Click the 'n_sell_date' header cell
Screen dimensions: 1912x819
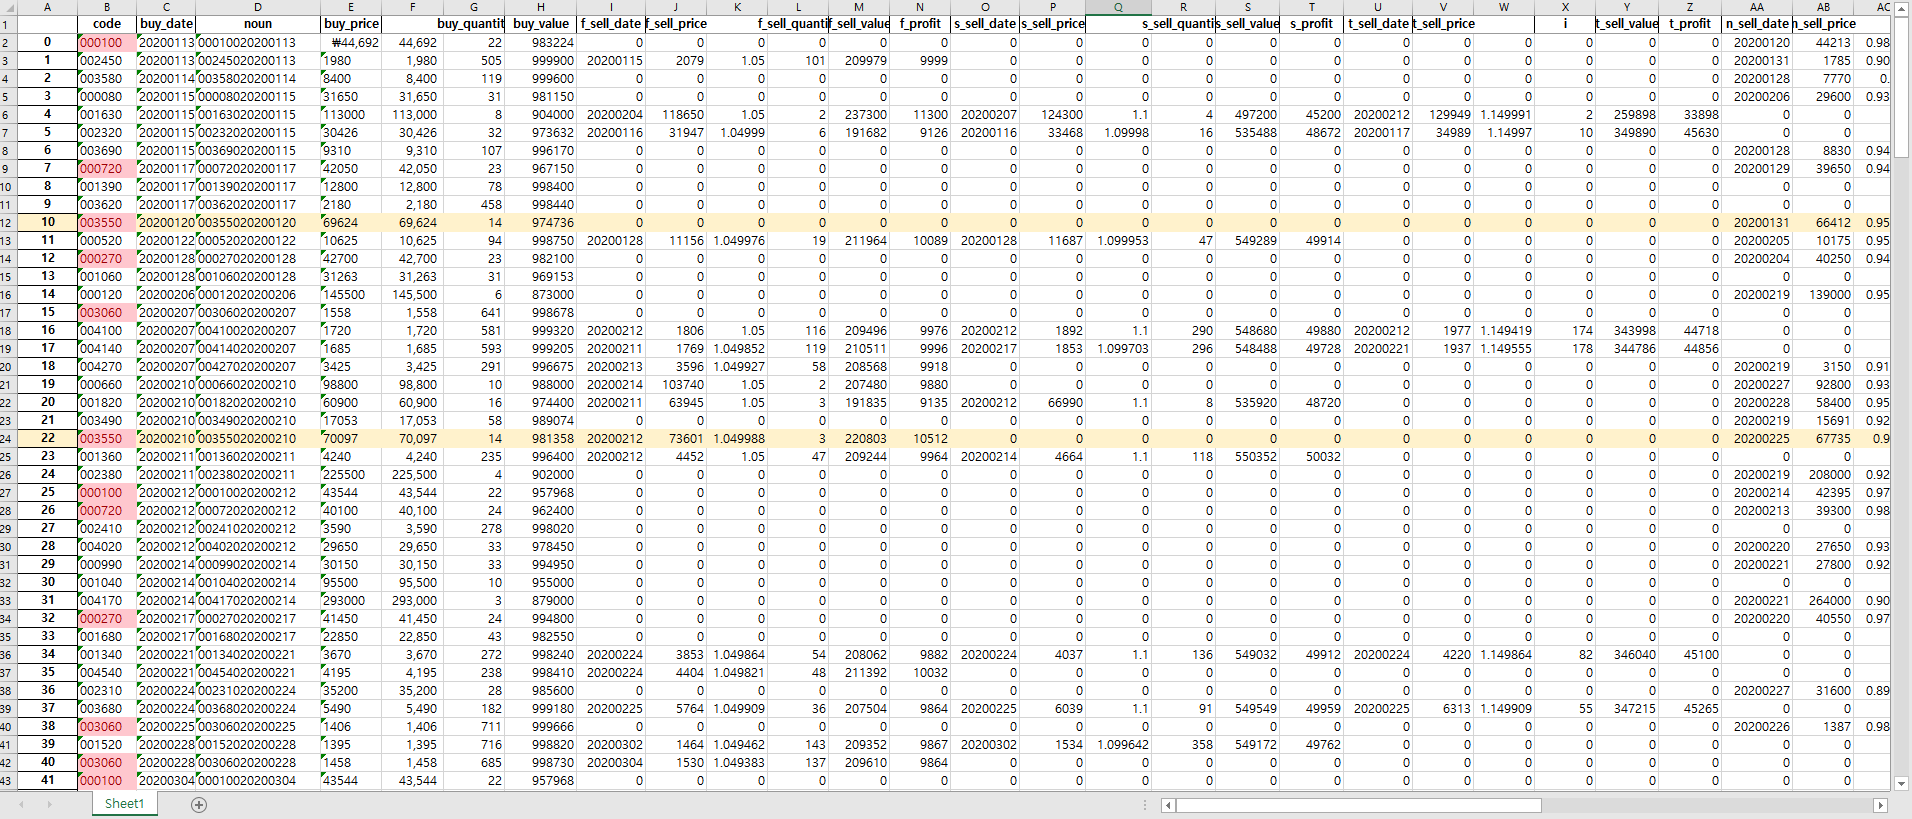[x=1757, y=24]
